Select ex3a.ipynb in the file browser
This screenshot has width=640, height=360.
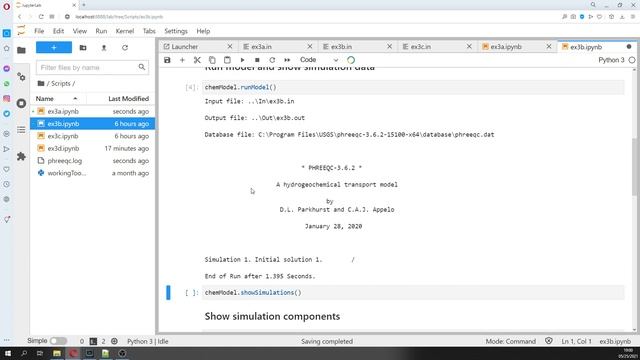(x=92, y=111)
